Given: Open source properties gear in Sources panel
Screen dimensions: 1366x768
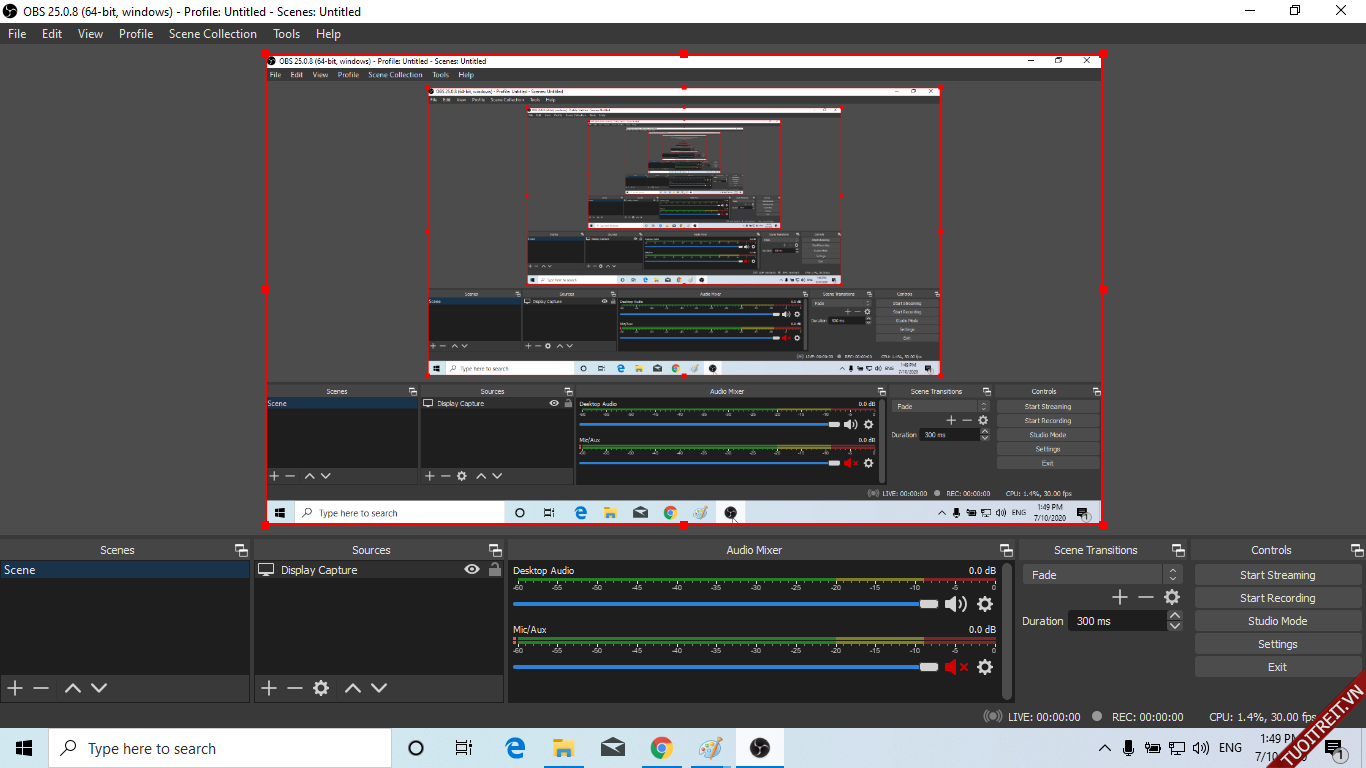Looking at the screenshot, I should [321, 688].
